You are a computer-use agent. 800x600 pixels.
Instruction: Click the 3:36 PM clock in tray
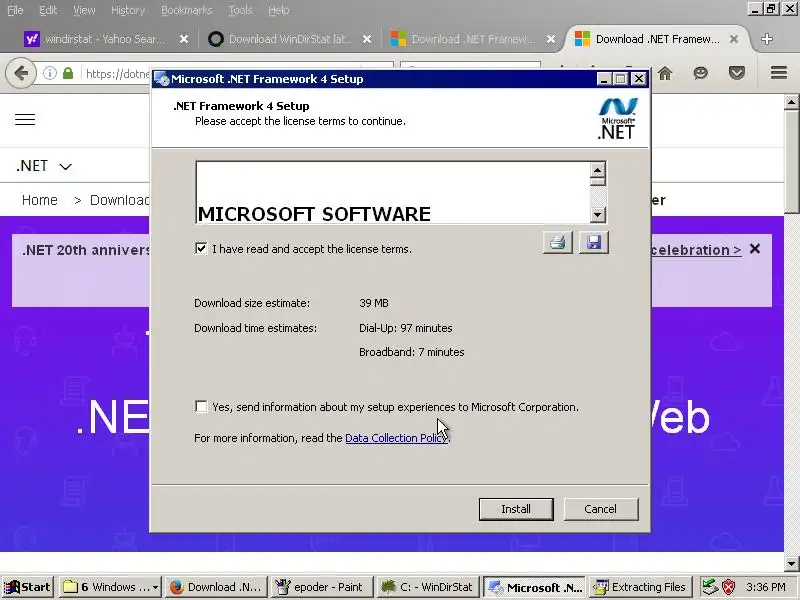pyautogui.click(x=765, y=587)
